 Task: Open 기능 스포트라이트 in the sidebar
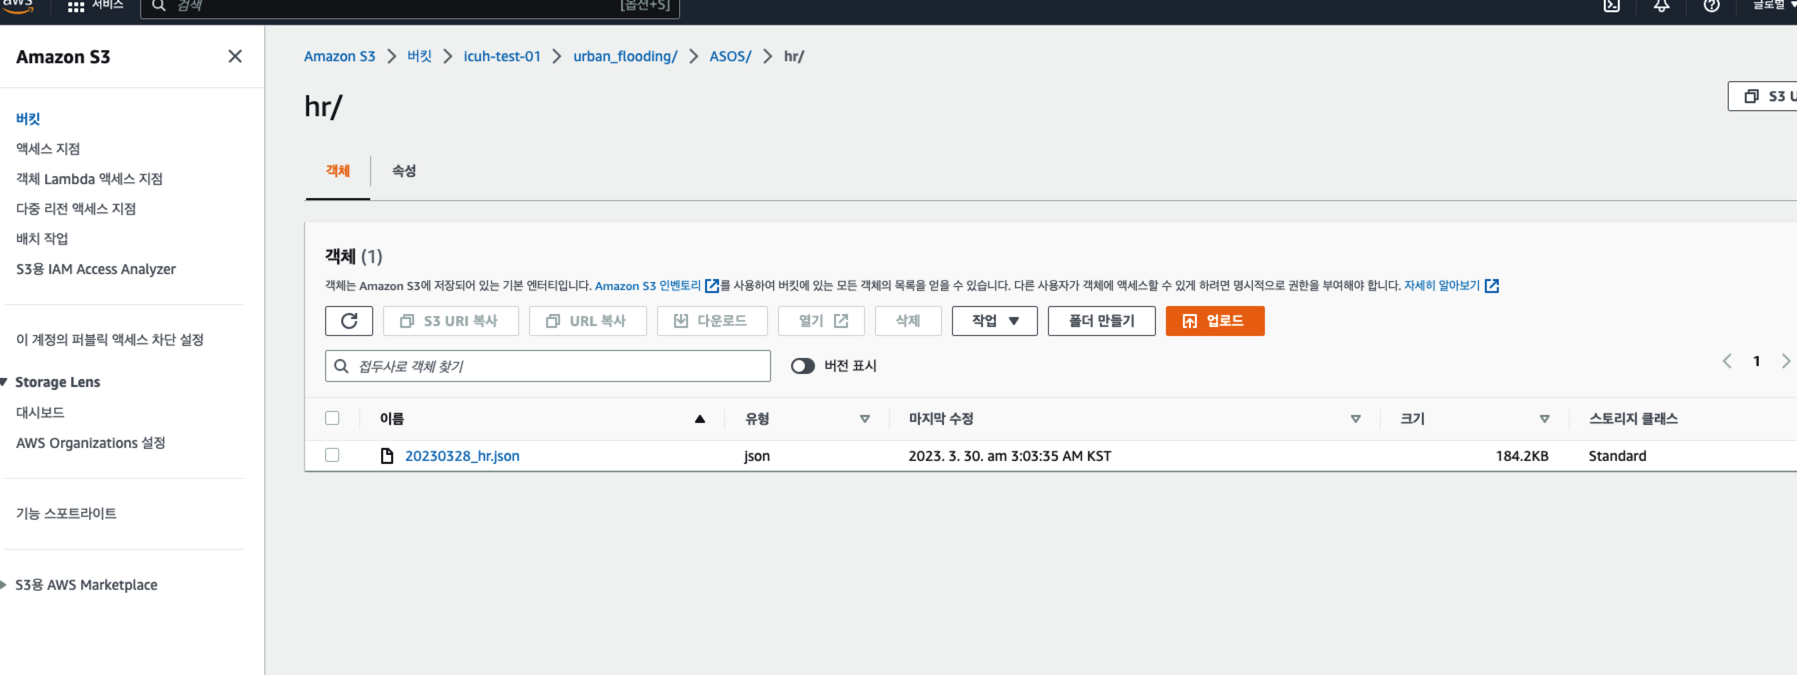(x=66, y=513)
